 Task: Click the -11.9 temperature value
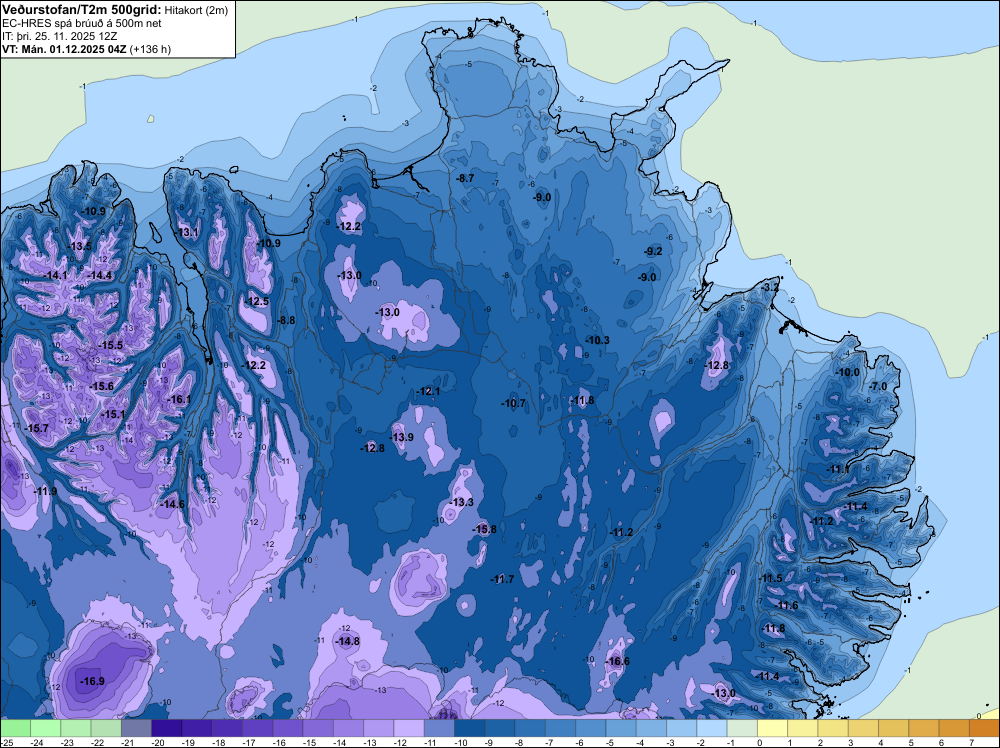(45, 491)
